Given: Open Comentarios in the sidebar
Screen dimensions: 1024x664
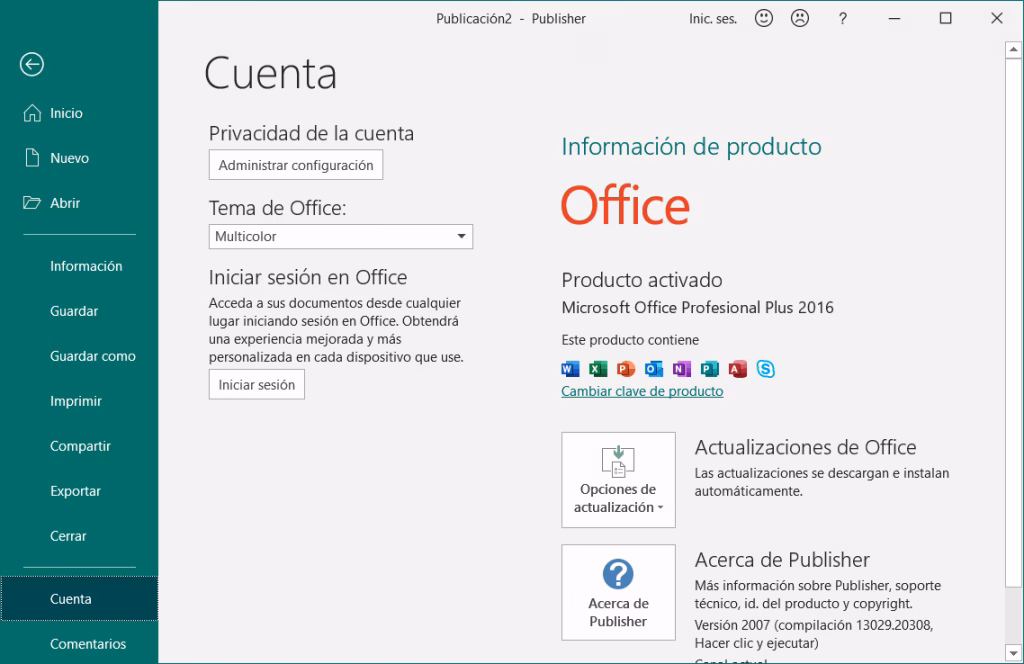Looking at the screenshot, I should pos(88,644).
